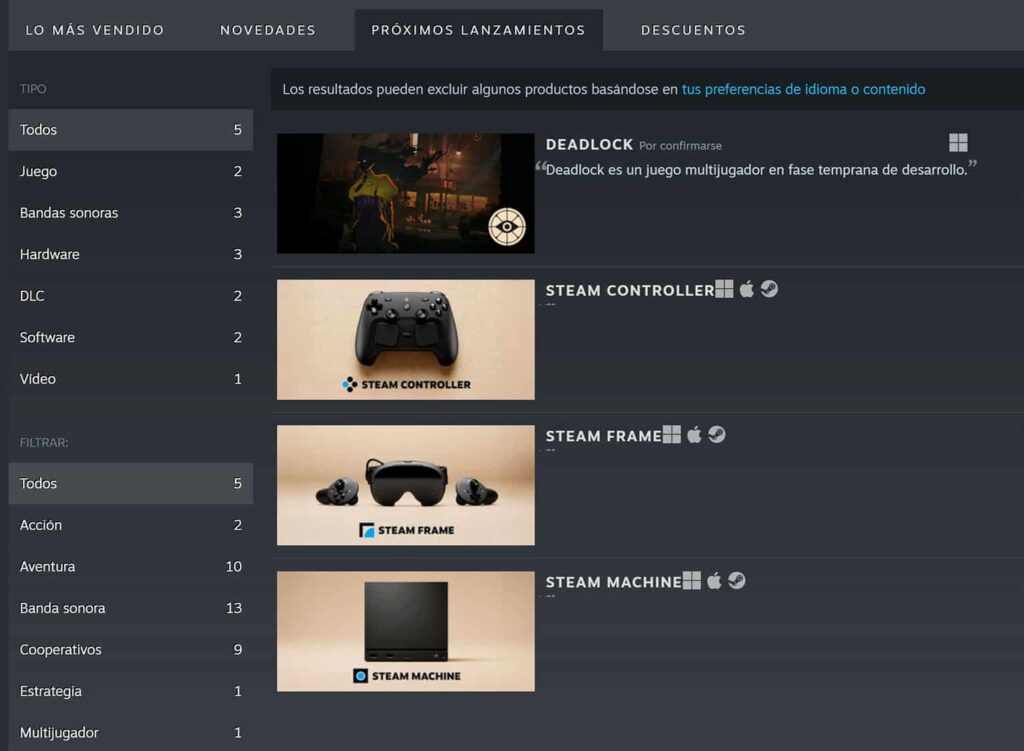Select the Descuentos tab
The height and width of the screenshot is (751, 1024).
coord(693,30)
